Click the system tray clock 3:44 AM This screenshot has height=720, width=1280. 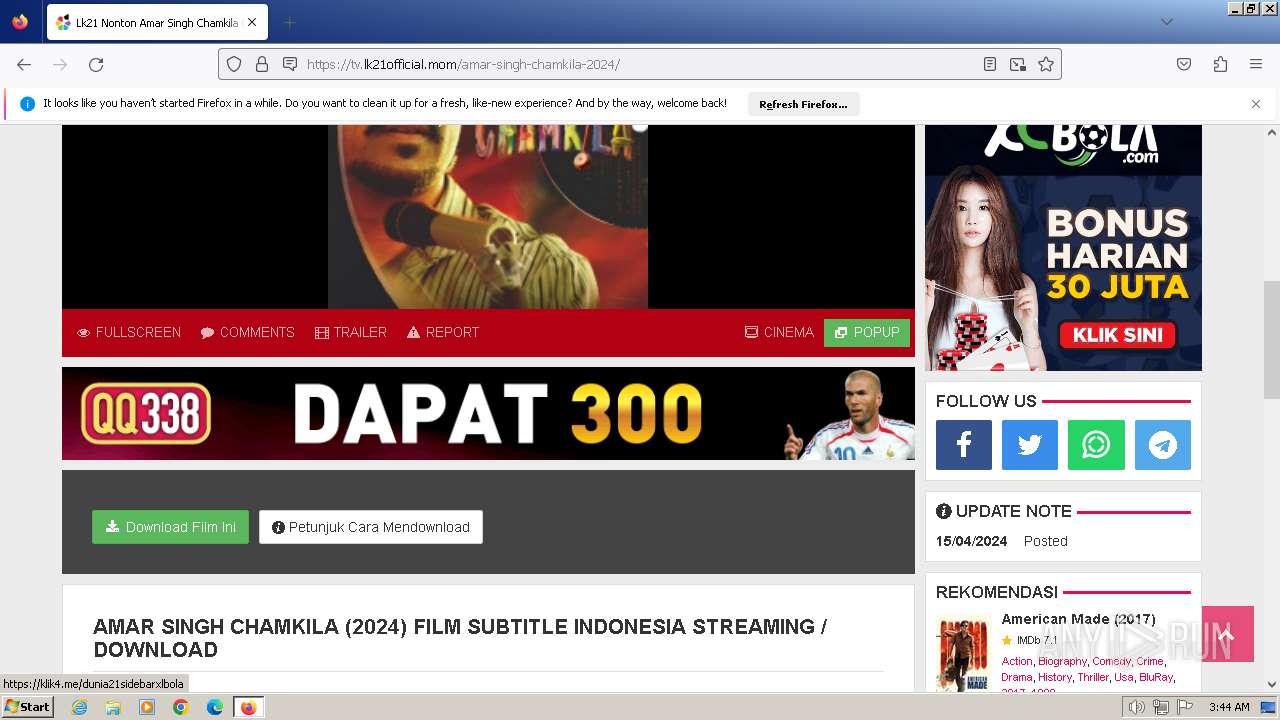point(1229,707)
